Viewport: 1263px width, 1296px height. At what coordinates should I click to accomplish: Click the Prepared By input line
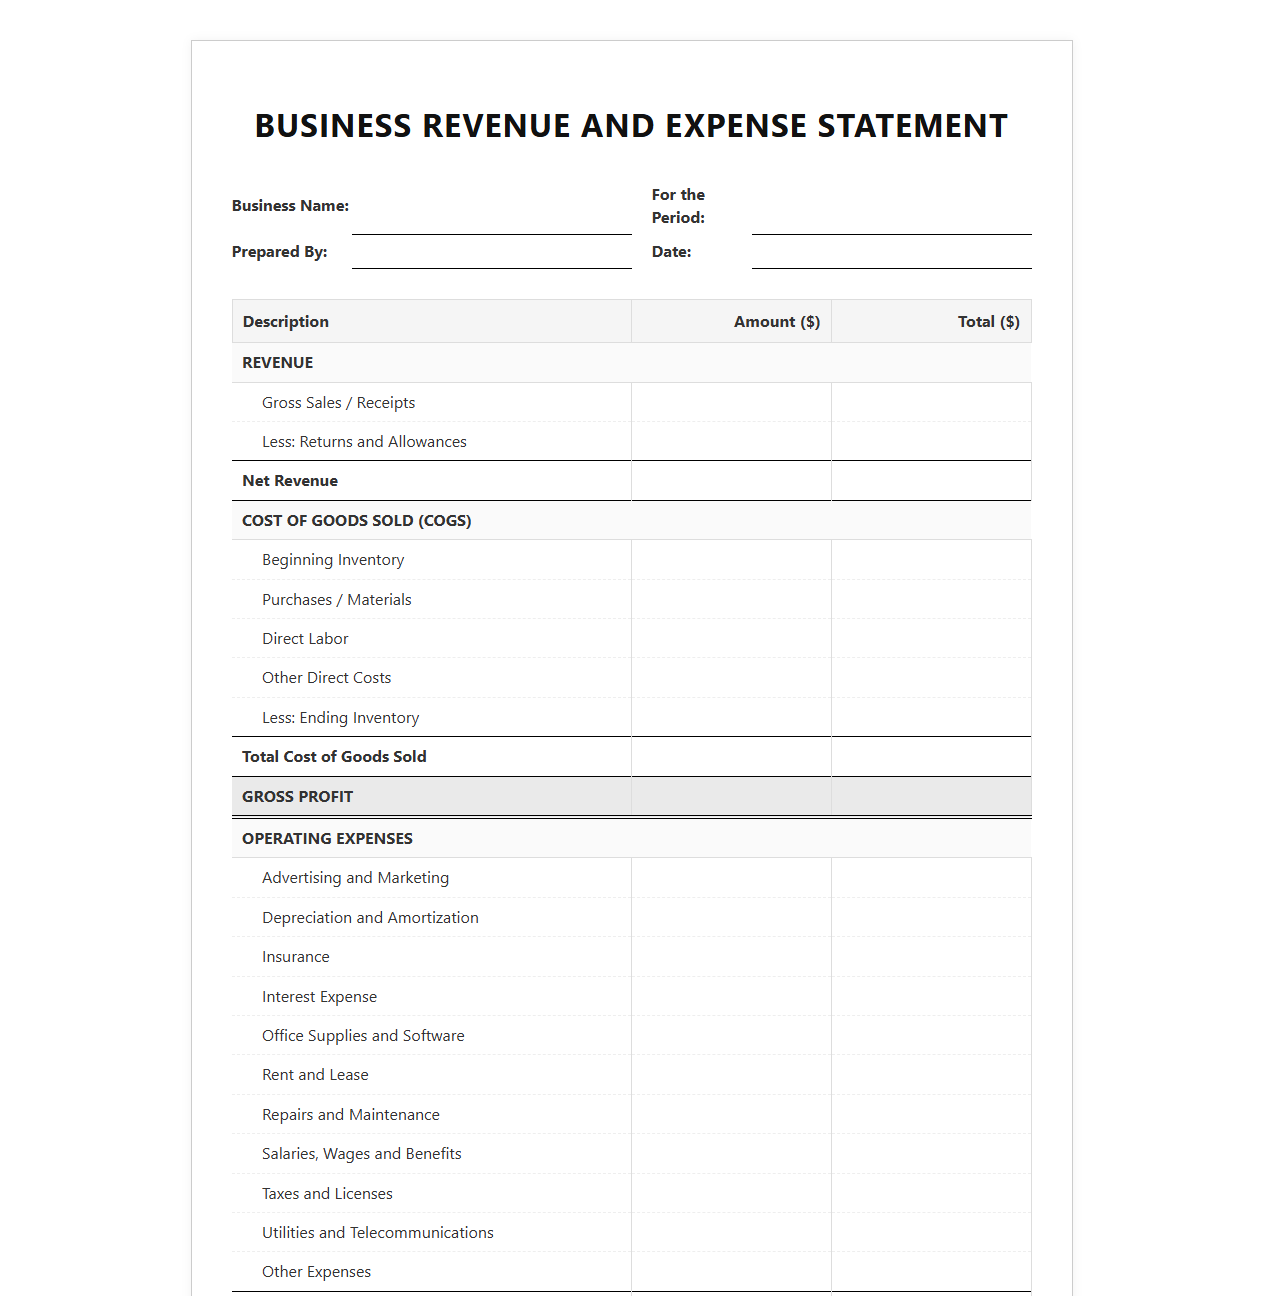coord(491,252)
